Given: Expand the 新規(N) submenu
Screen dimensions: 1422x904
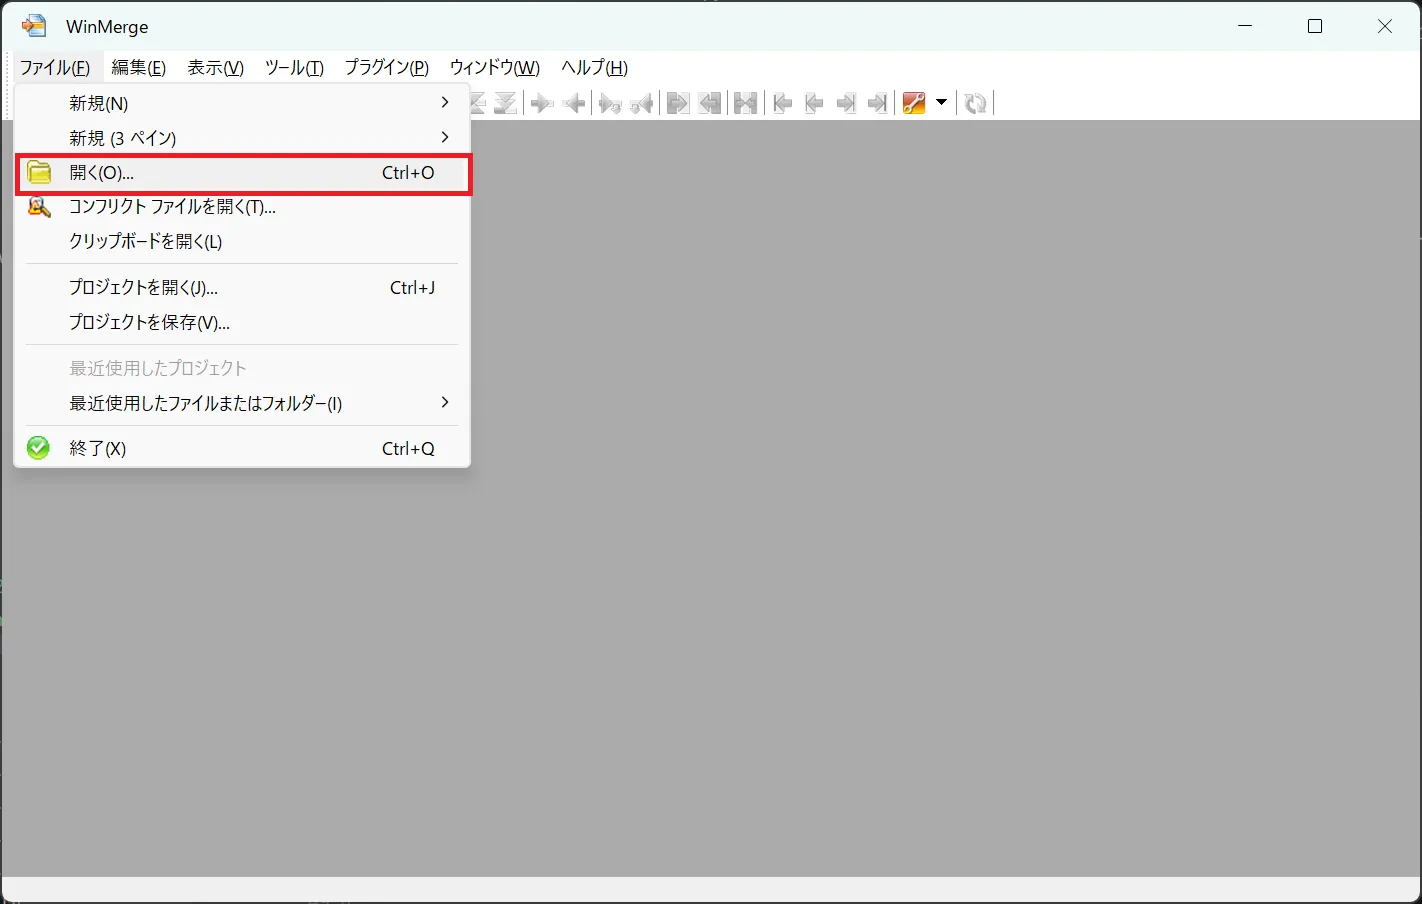Looking at the screenshot, I should (242, 103).
